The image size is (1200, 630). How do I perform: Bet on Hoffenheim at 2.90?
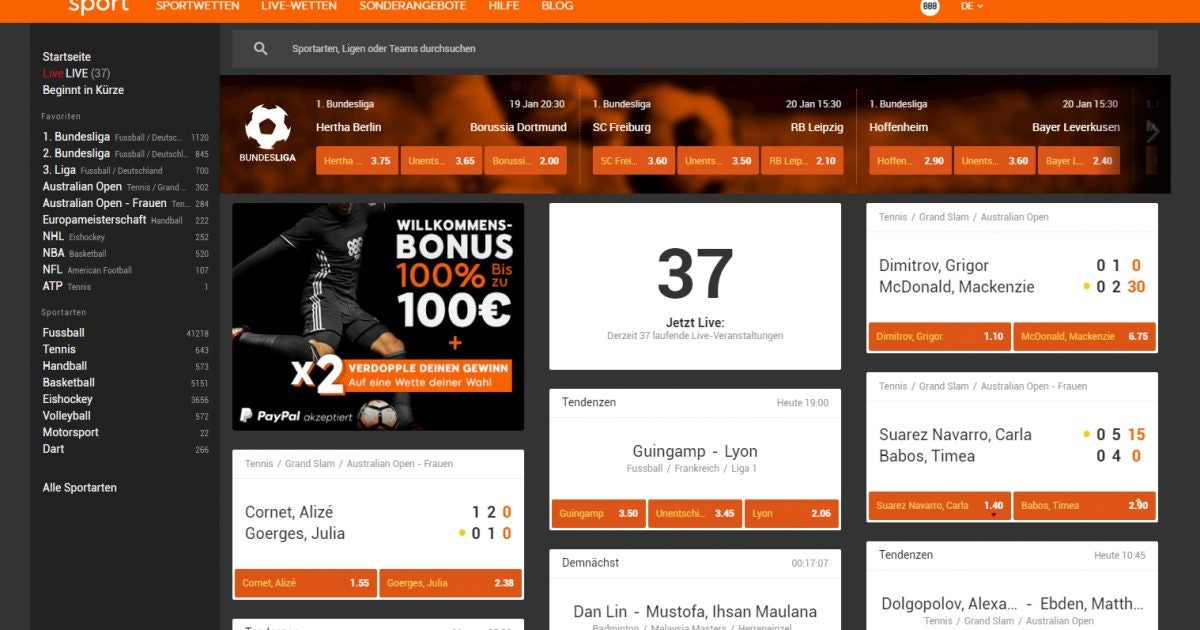(911, 161)
